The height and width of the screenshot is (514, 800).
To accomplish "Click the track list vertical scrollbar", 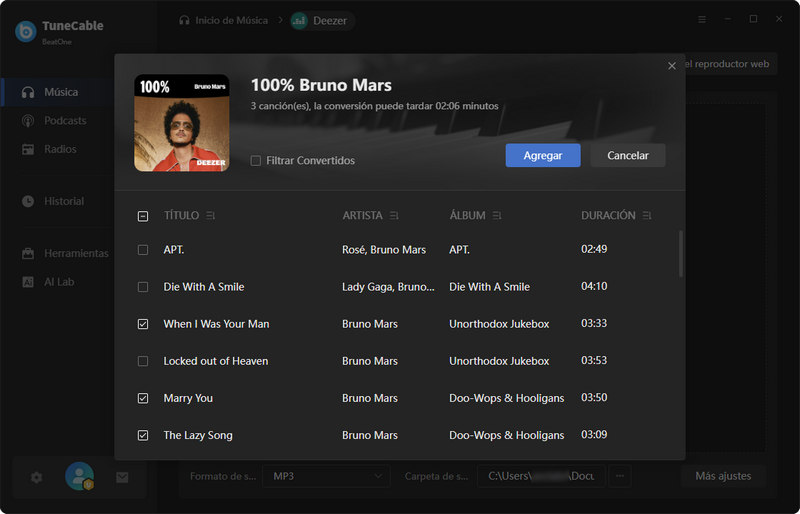I will coord(681,254).
